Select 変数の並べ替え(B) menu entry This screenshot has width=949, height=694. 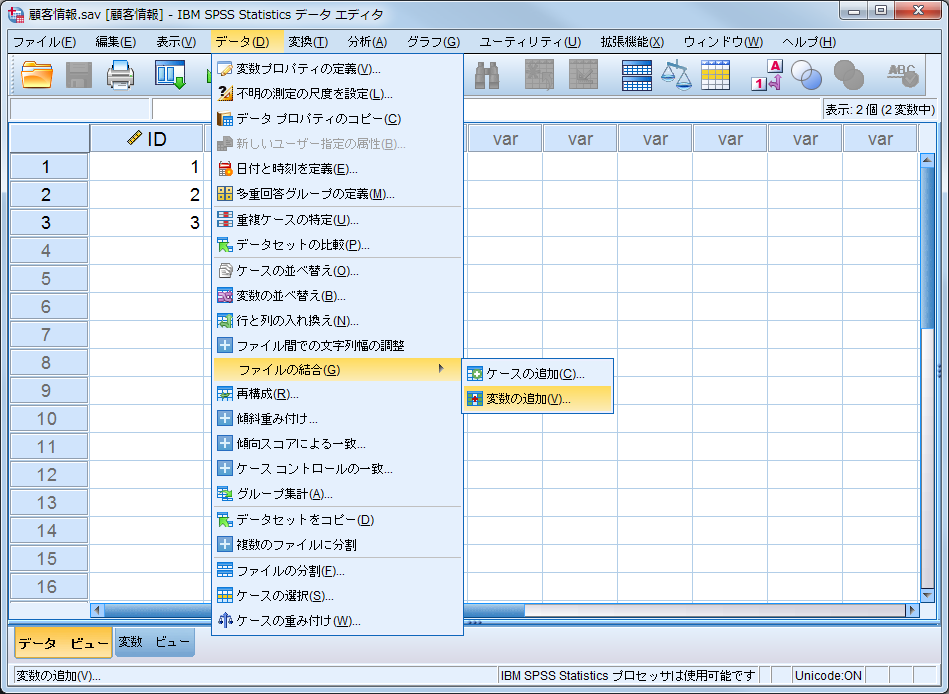tap(337, 296)
